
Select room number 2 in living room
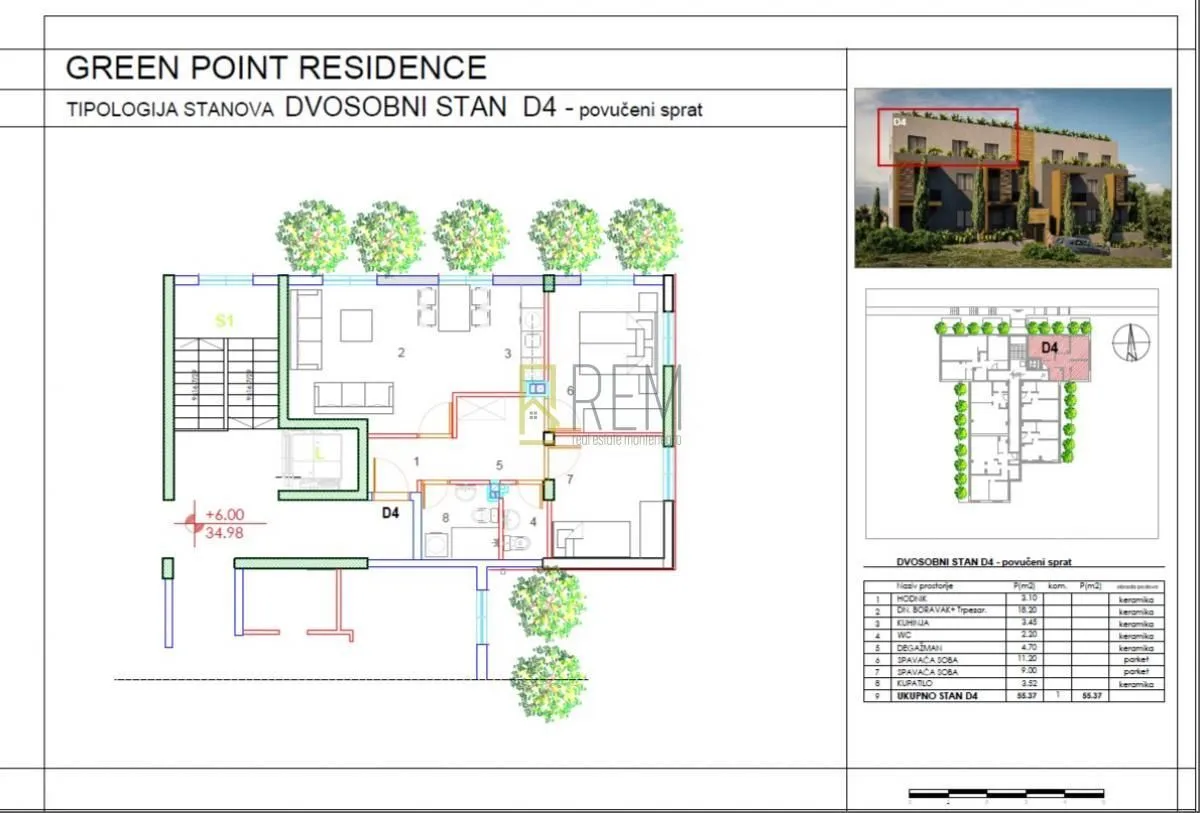[x=400, y=352]
